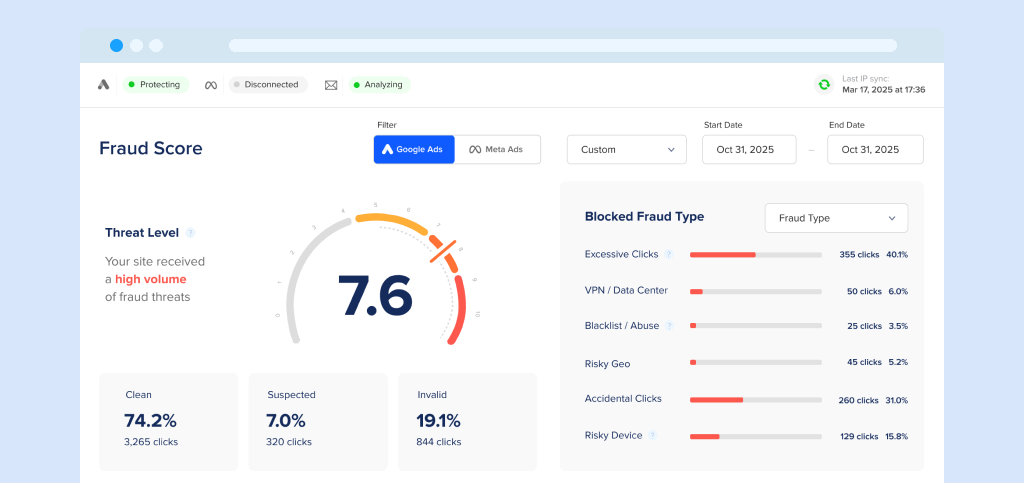This screenshot has height=483, width=1024.
Task: Open the Custom date range dropdown
Action: pyautogui.click(x=627, y=150)
